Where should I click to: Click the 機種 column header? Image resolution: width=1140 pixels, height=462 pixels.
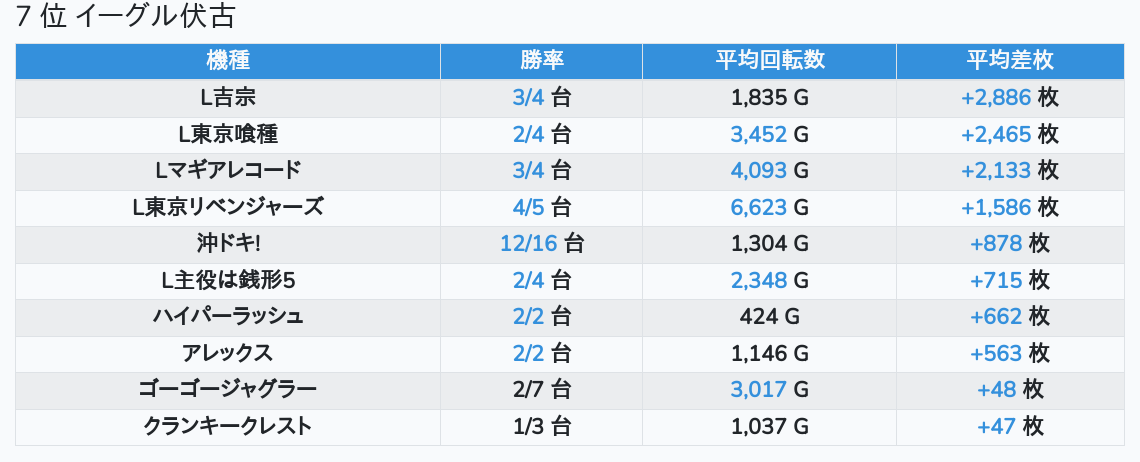pyautogui.click(x=228, y=60)
